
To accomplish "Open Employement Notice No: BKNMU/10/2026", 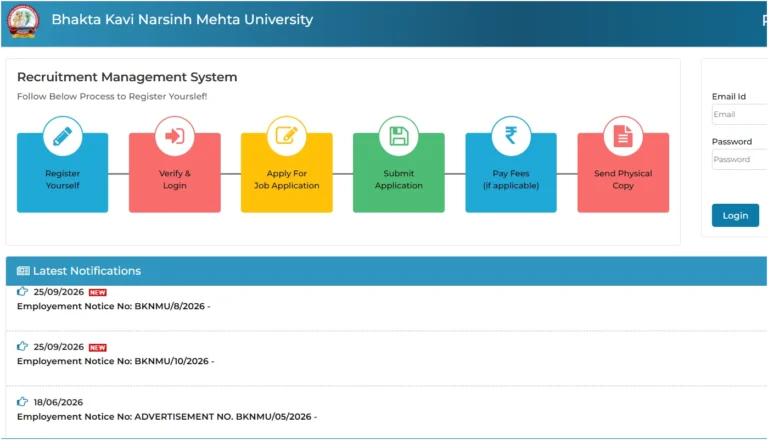I will [116, 361].
